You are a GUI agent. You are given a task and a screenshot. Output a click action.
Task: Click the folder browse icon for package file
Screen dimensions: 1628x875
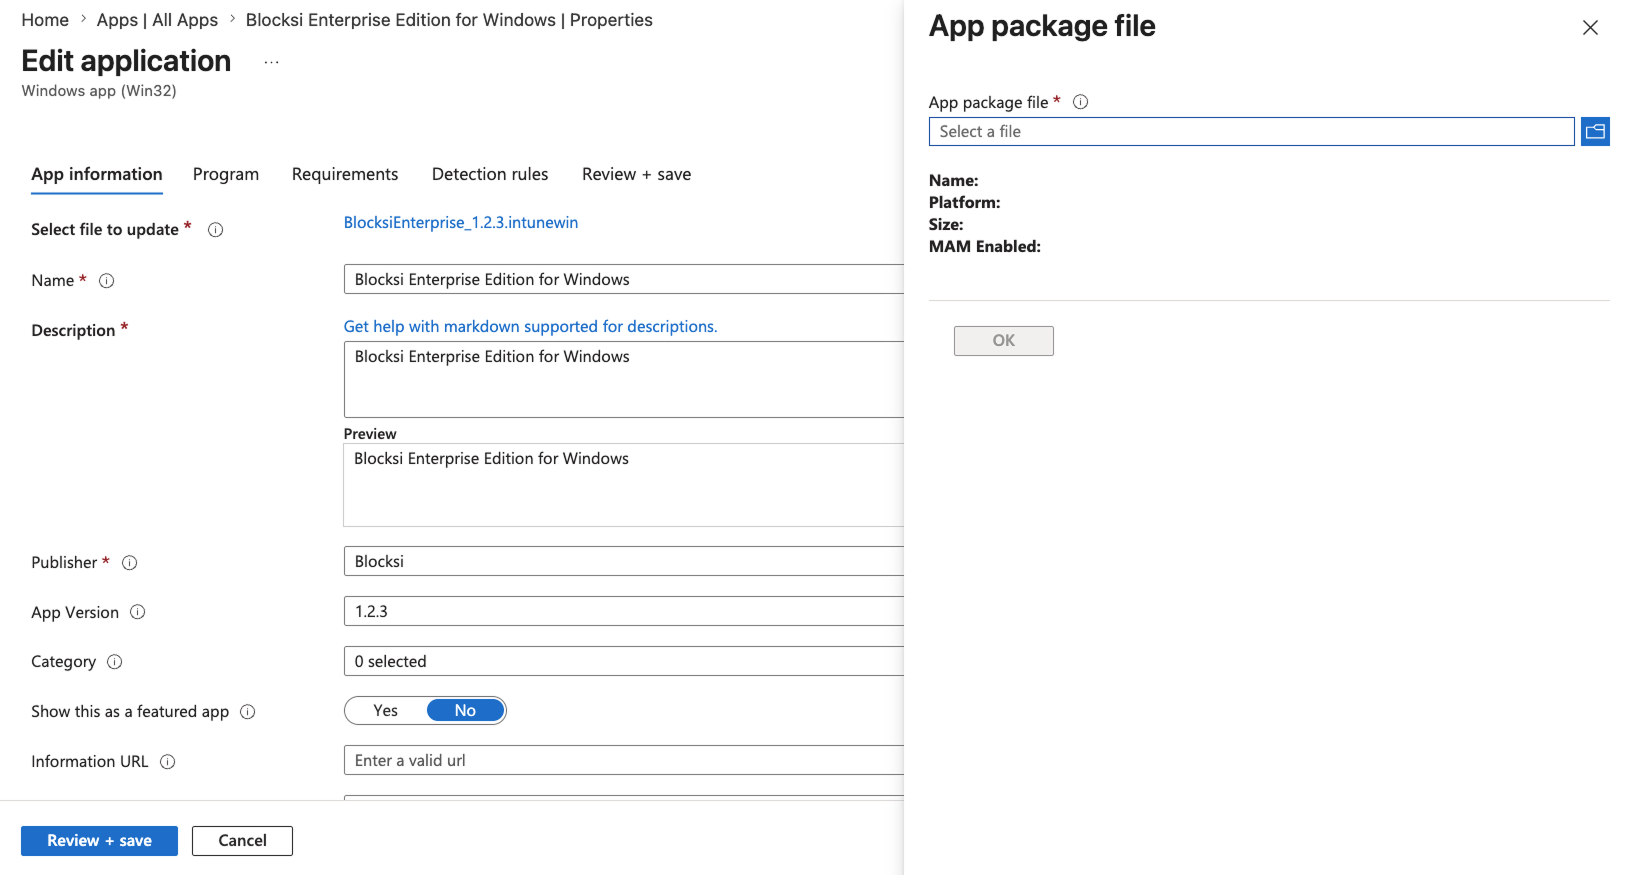pyautogui.click(x=1595, y=131)
